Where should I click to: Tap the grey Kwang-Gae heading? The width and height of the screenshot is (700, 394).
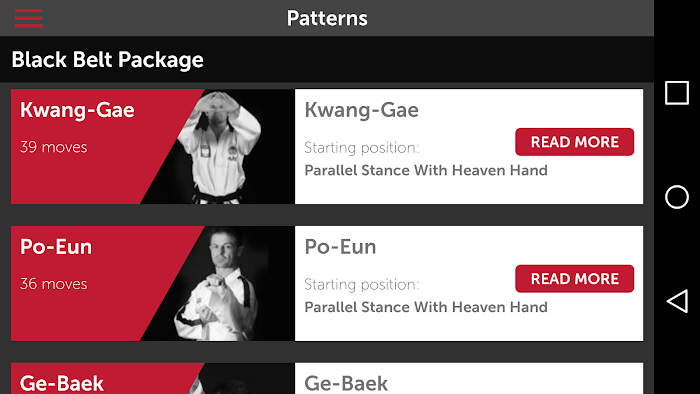point(361,110)
